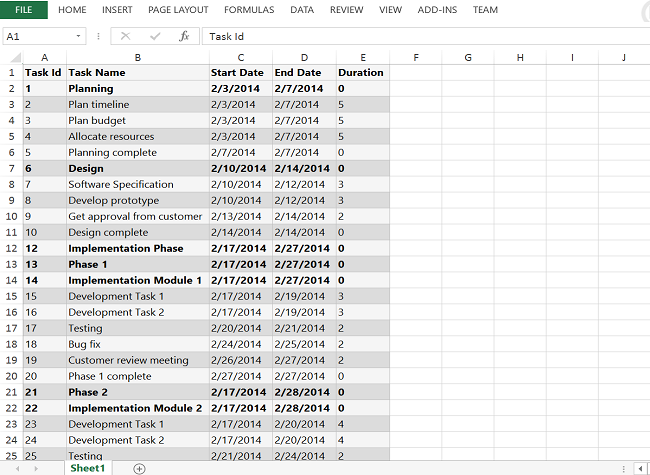Open the REVIEW tab
The image size is (650, 475).
[347, 10]
